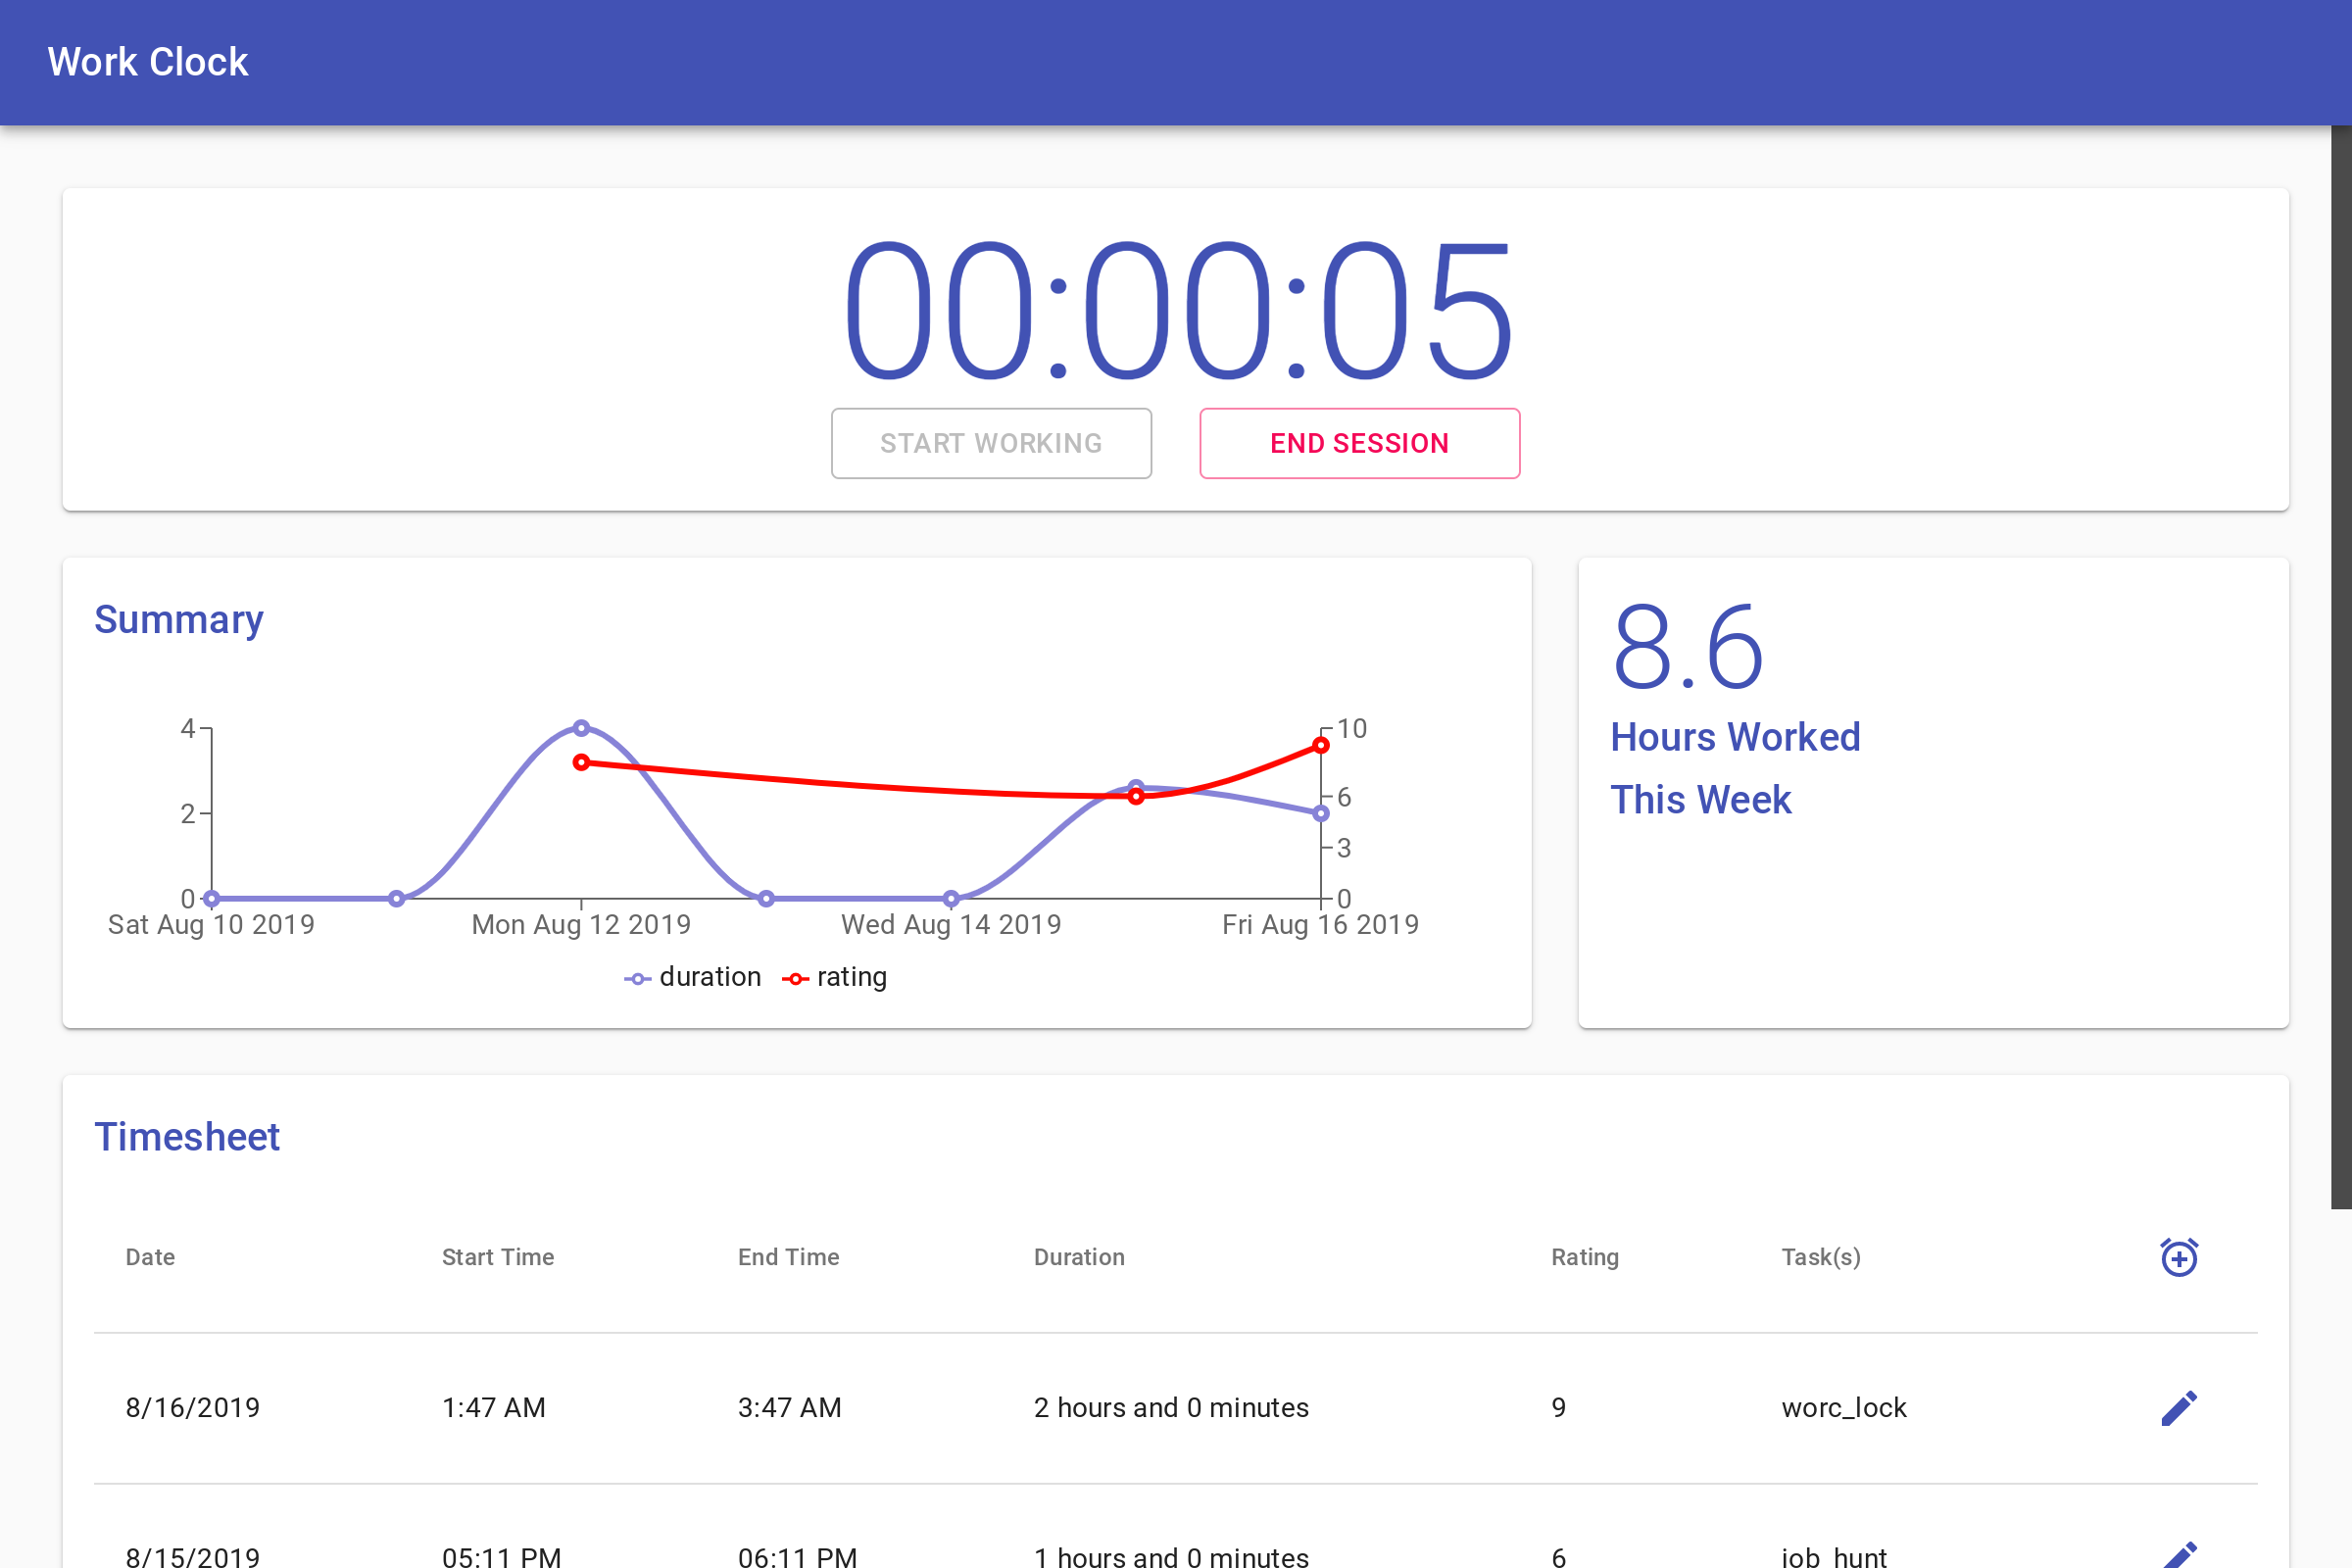
Task: Edit the 8/15/2019 job_hunt entry
Action: [2179, 1556]
